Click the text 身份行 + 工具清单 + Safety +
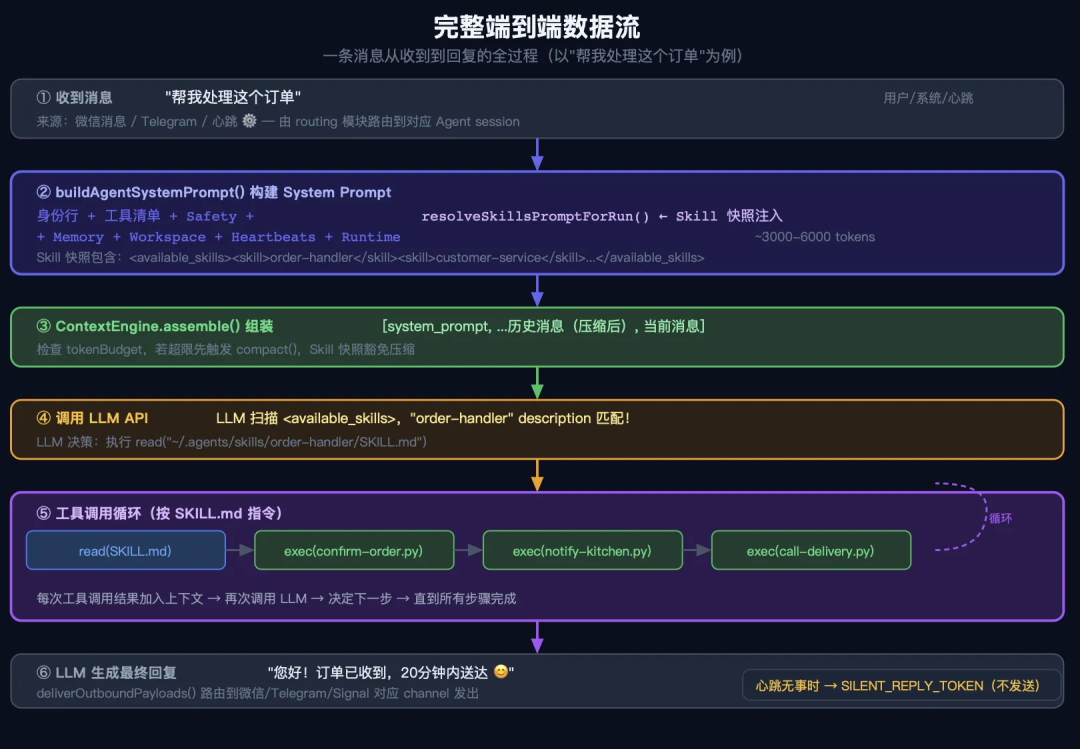Viewport: 1080px width, 749px height. [x=145, y=216]
